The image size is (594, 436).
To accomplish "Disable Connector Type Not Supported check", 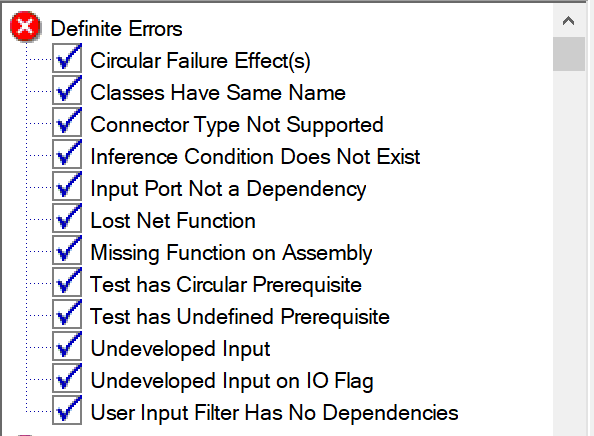I will [x=67, y=122].
